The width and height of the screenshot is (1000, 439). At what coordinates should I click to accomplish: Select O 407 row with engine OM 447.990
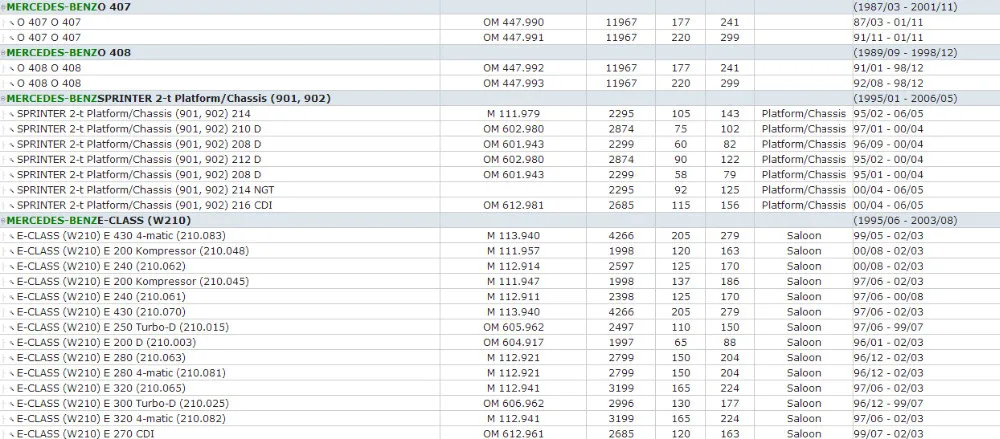(x=500, y=22)
